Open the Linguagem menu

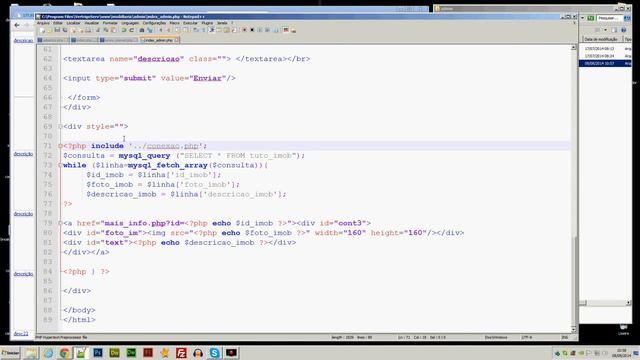tap(130, 23)
